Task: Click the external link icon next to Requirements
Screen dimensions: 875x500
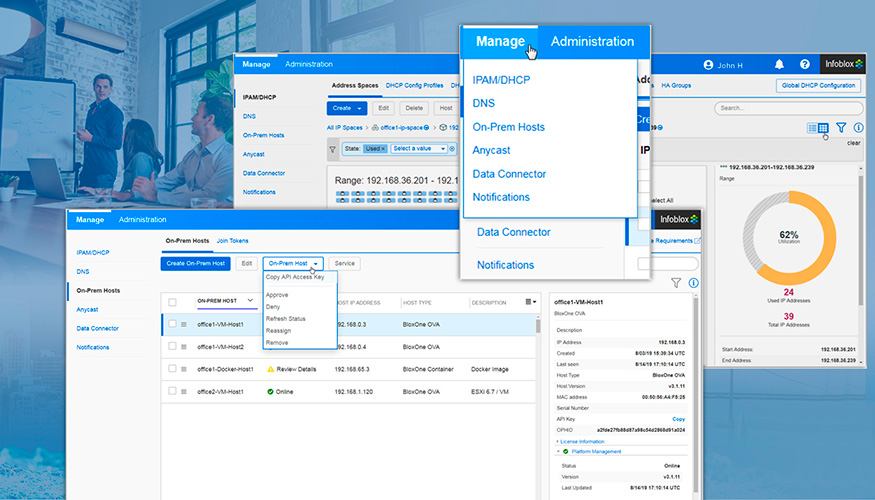Action: (x=697, y=241)
